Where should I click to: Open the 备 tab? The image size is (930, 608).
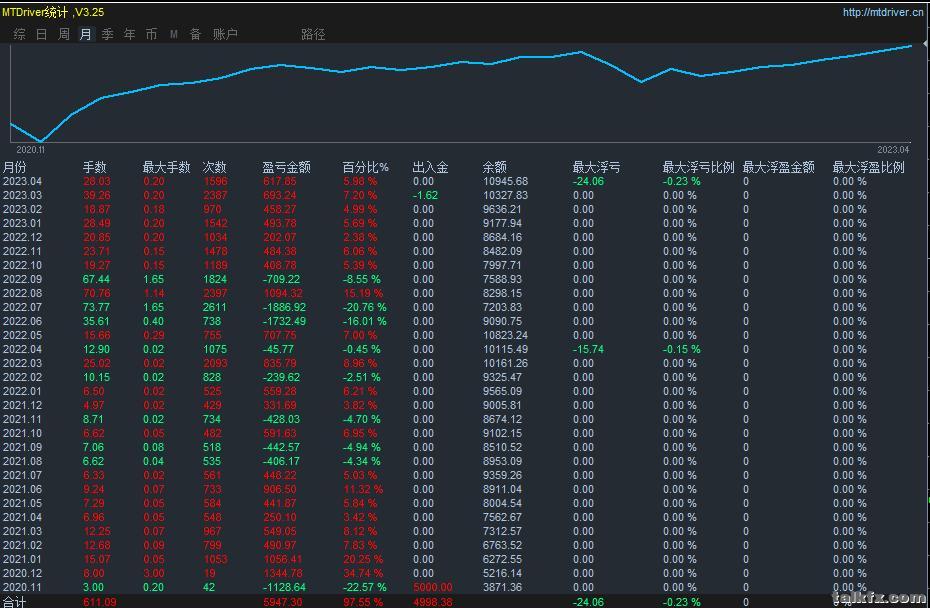point(195,34)
